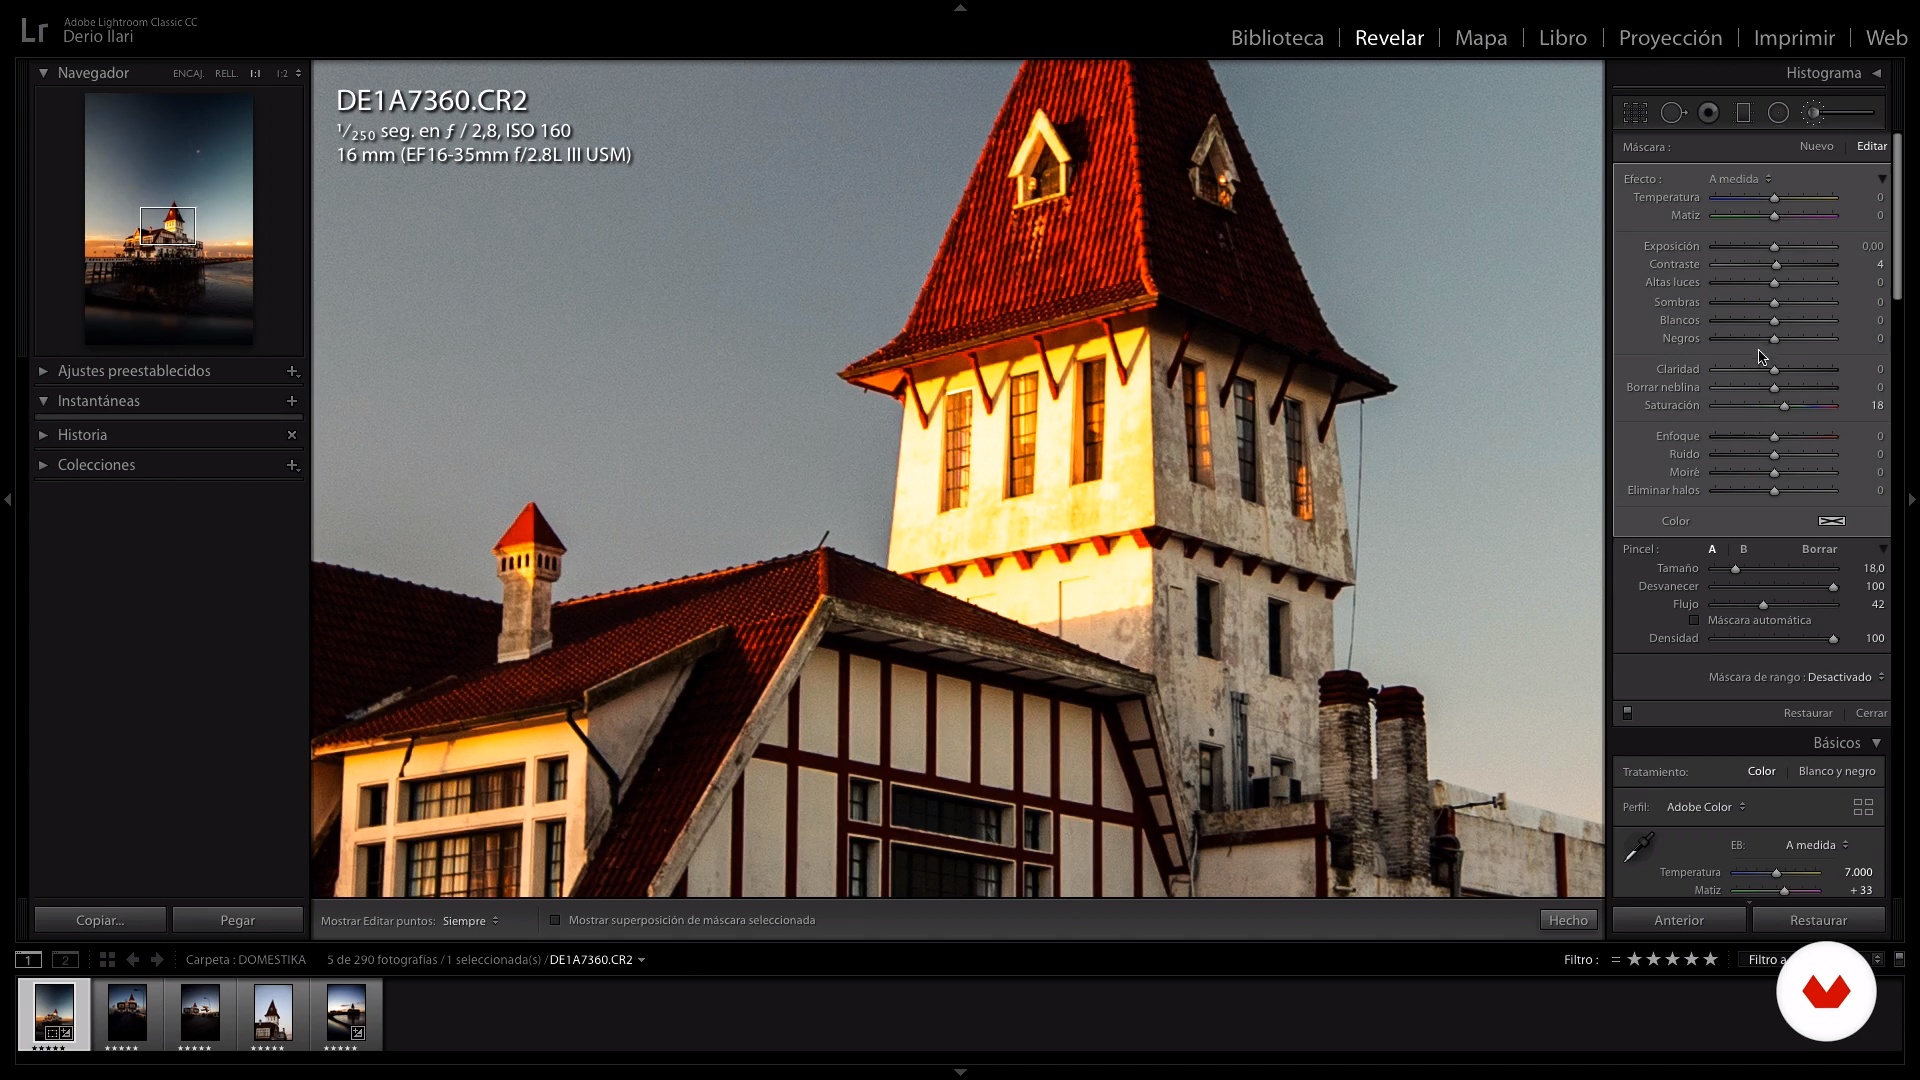Open the Efecto A medida dropdown
1920x1080 pixels.
1740,179
